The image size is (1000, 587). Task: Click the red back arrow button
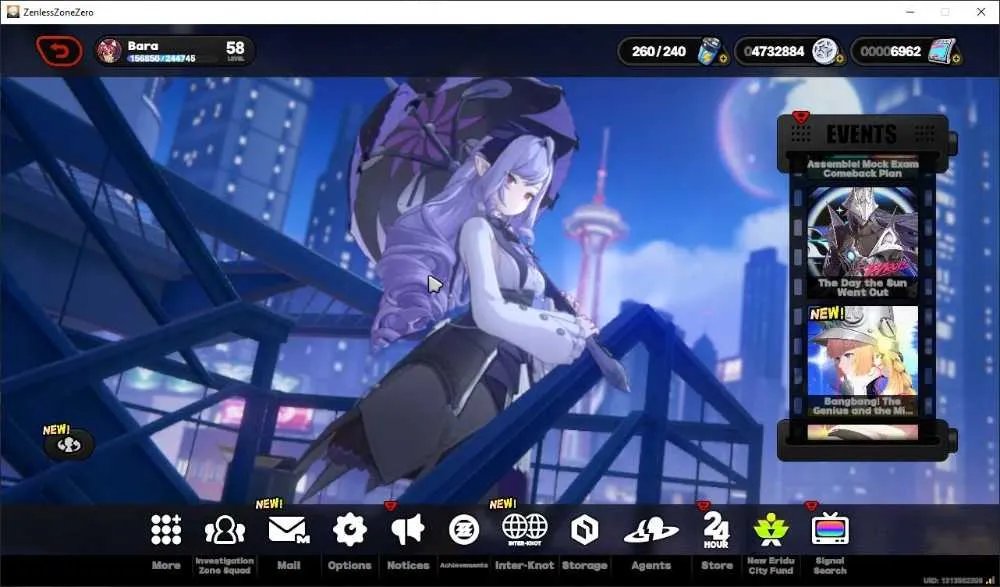[59, 51]
